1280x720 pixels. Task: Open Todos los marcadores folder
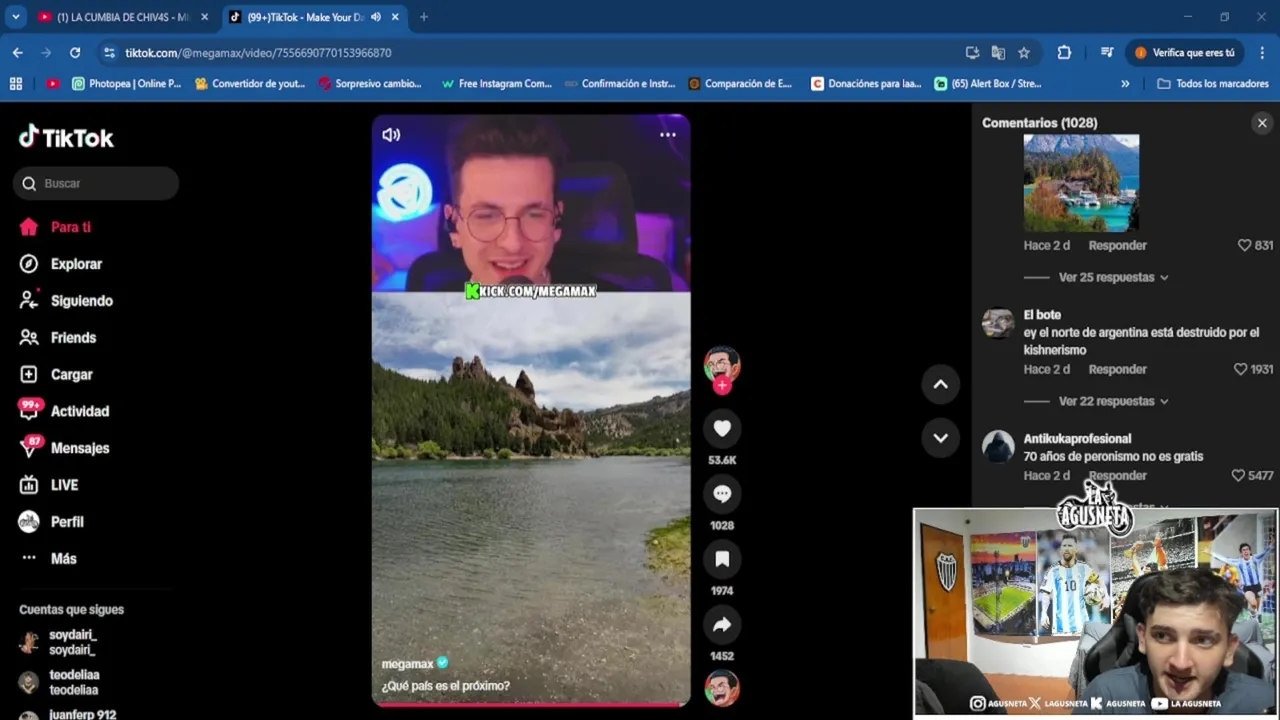(x=1213, y=84)
